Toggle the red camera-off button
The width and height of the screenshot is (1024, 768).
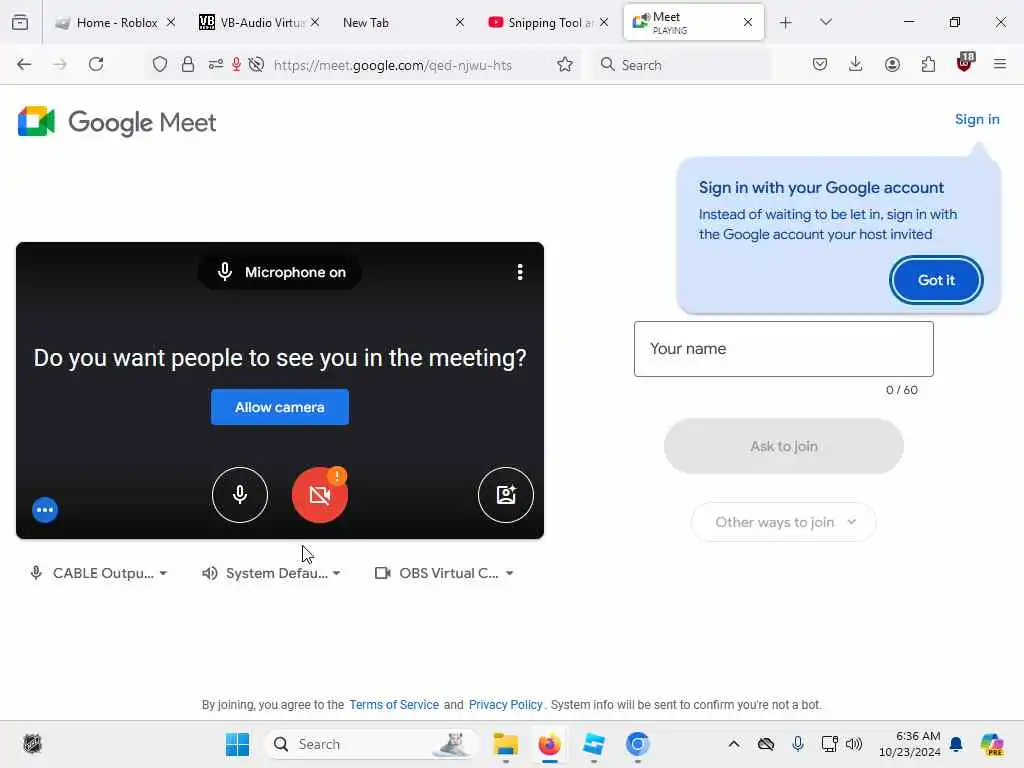(319, 495)
